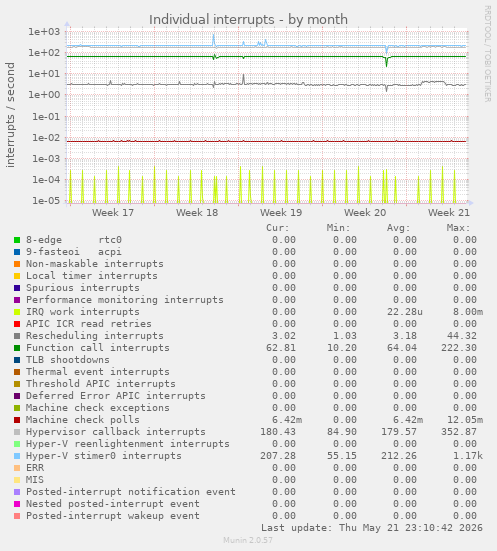
Task: Click the RRDTOOL / TOBI OETIKER watermark
Action: coord(488,54)
